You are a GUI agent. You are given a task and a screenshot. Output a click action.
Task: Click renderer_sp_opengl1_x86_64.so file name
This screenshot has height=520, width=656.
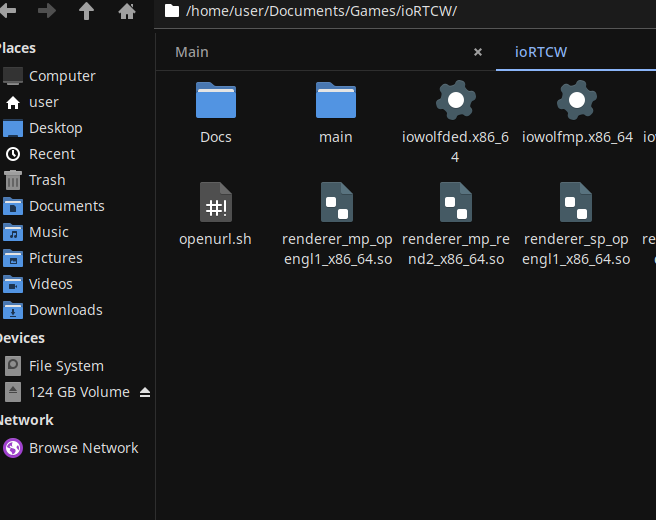point(576,249)
